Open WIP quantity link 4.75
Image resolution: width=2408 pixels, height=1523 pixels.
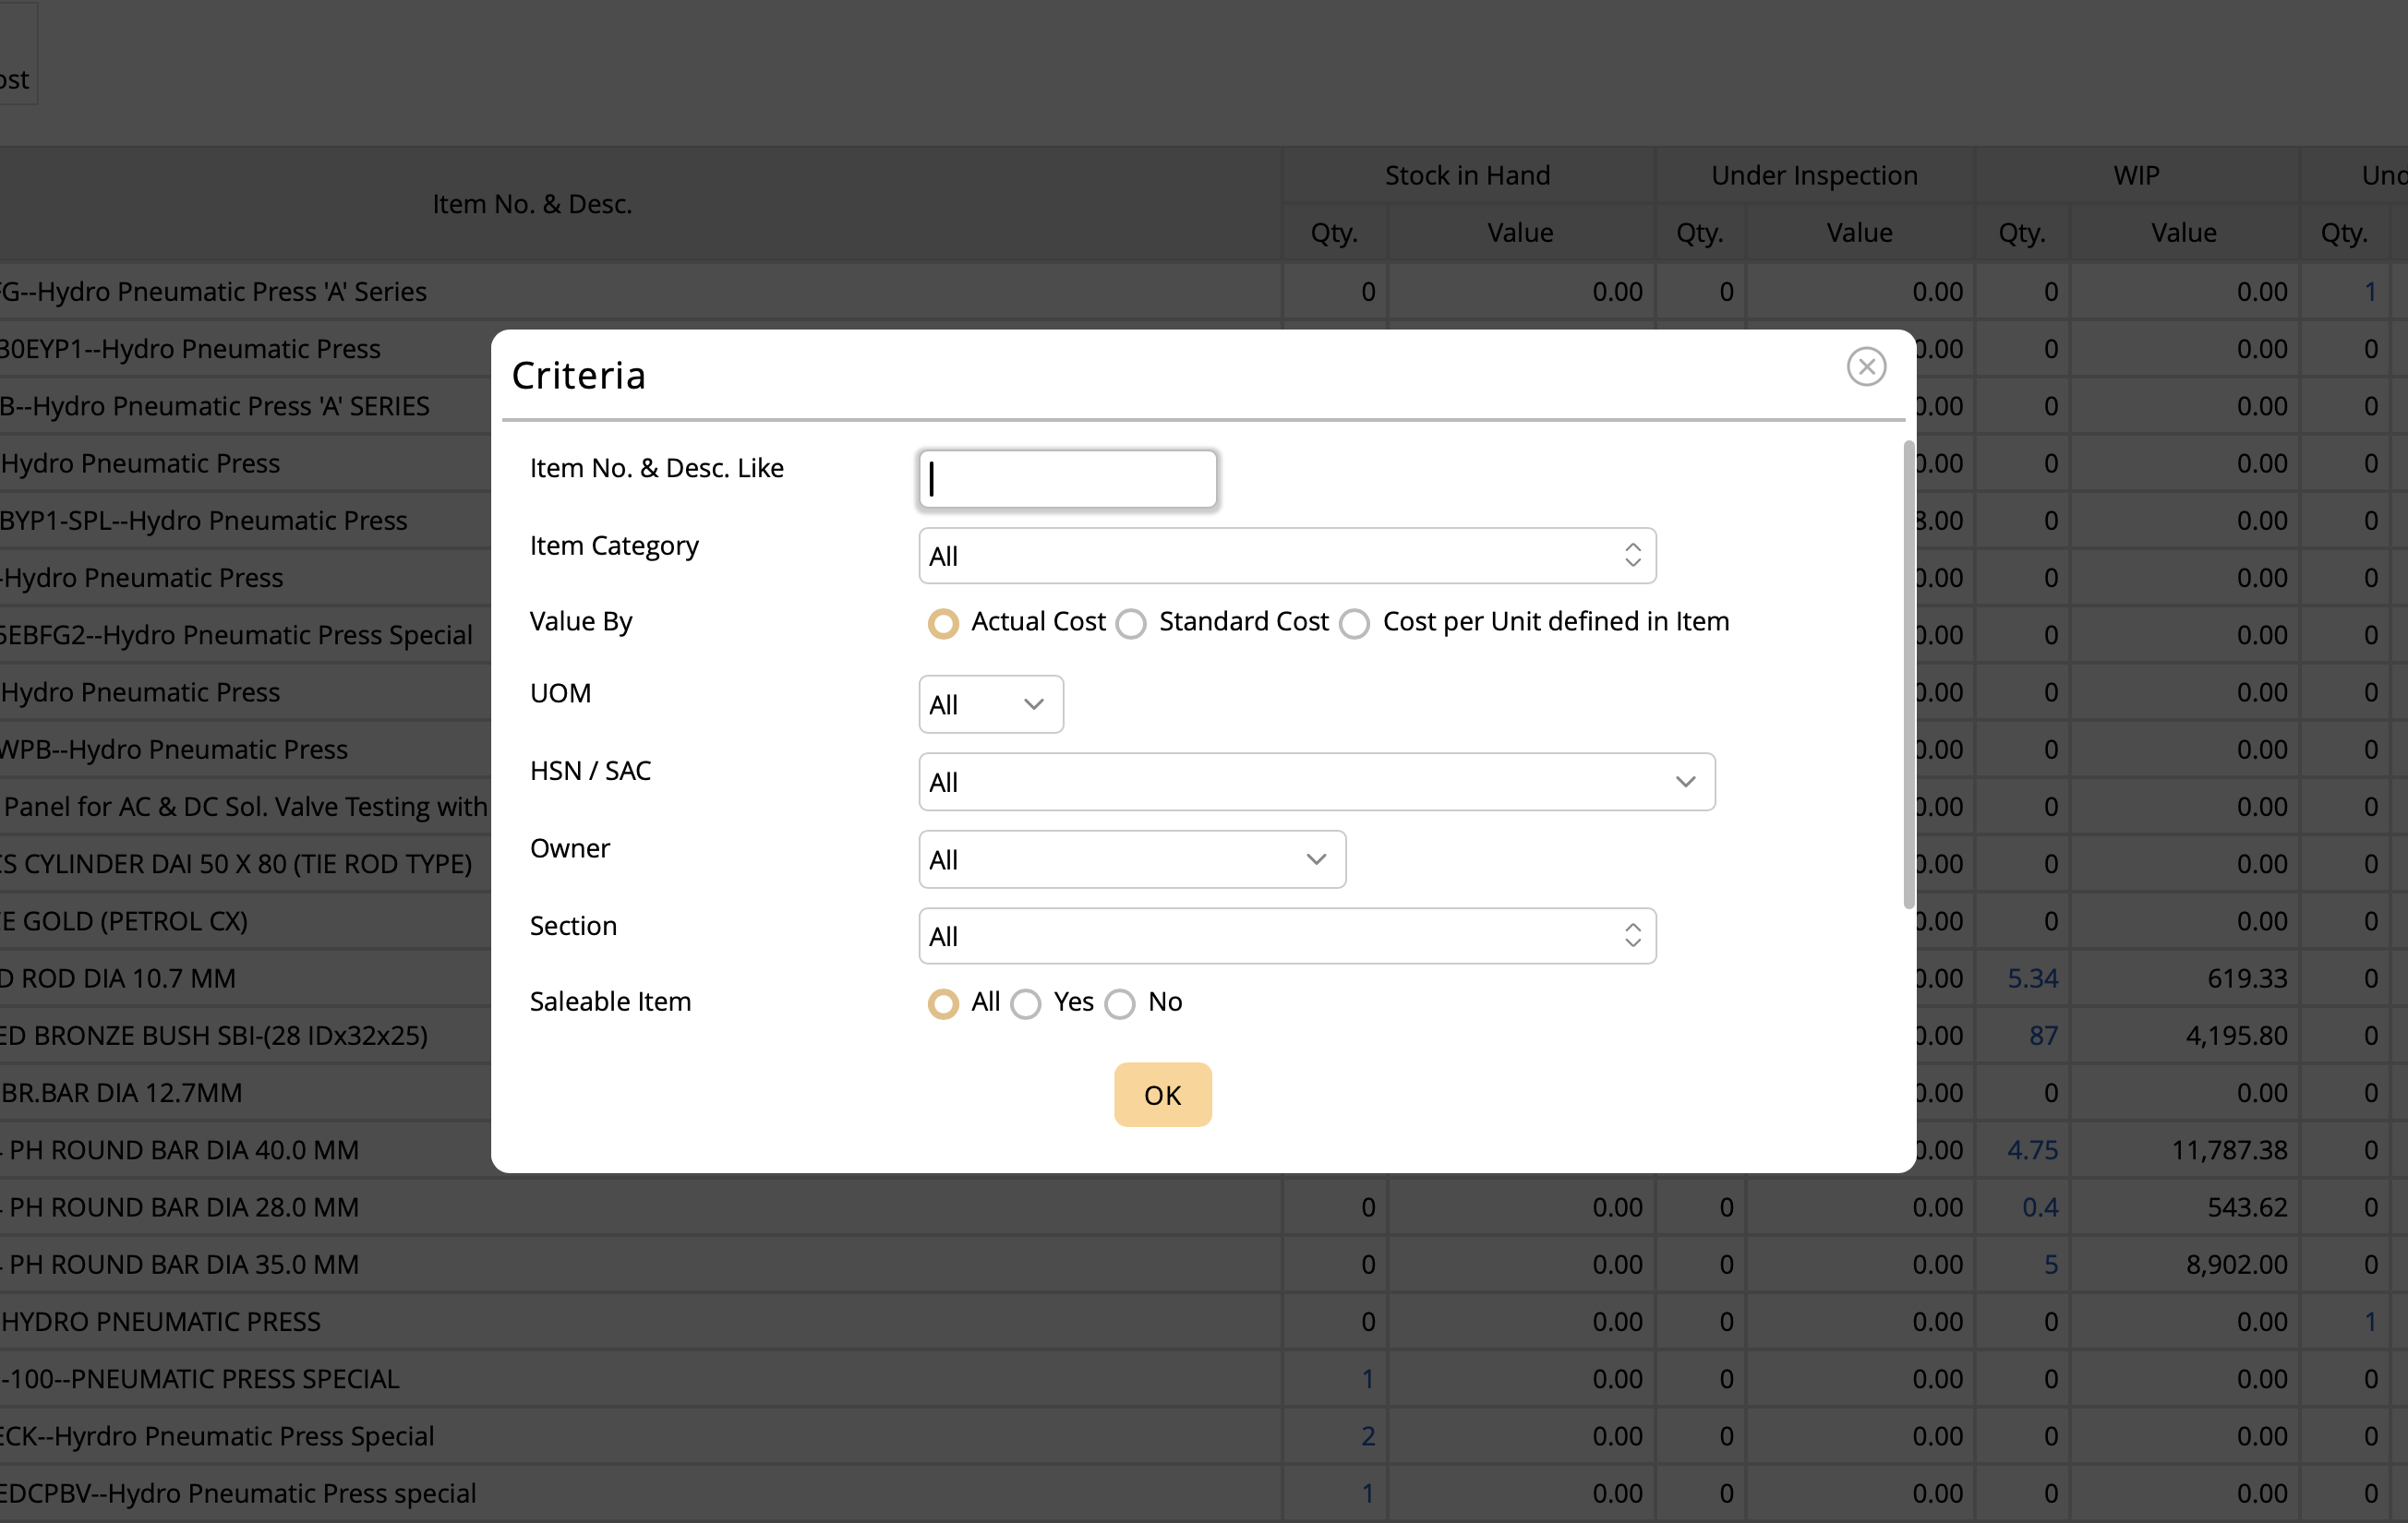click(2032, 1150)
